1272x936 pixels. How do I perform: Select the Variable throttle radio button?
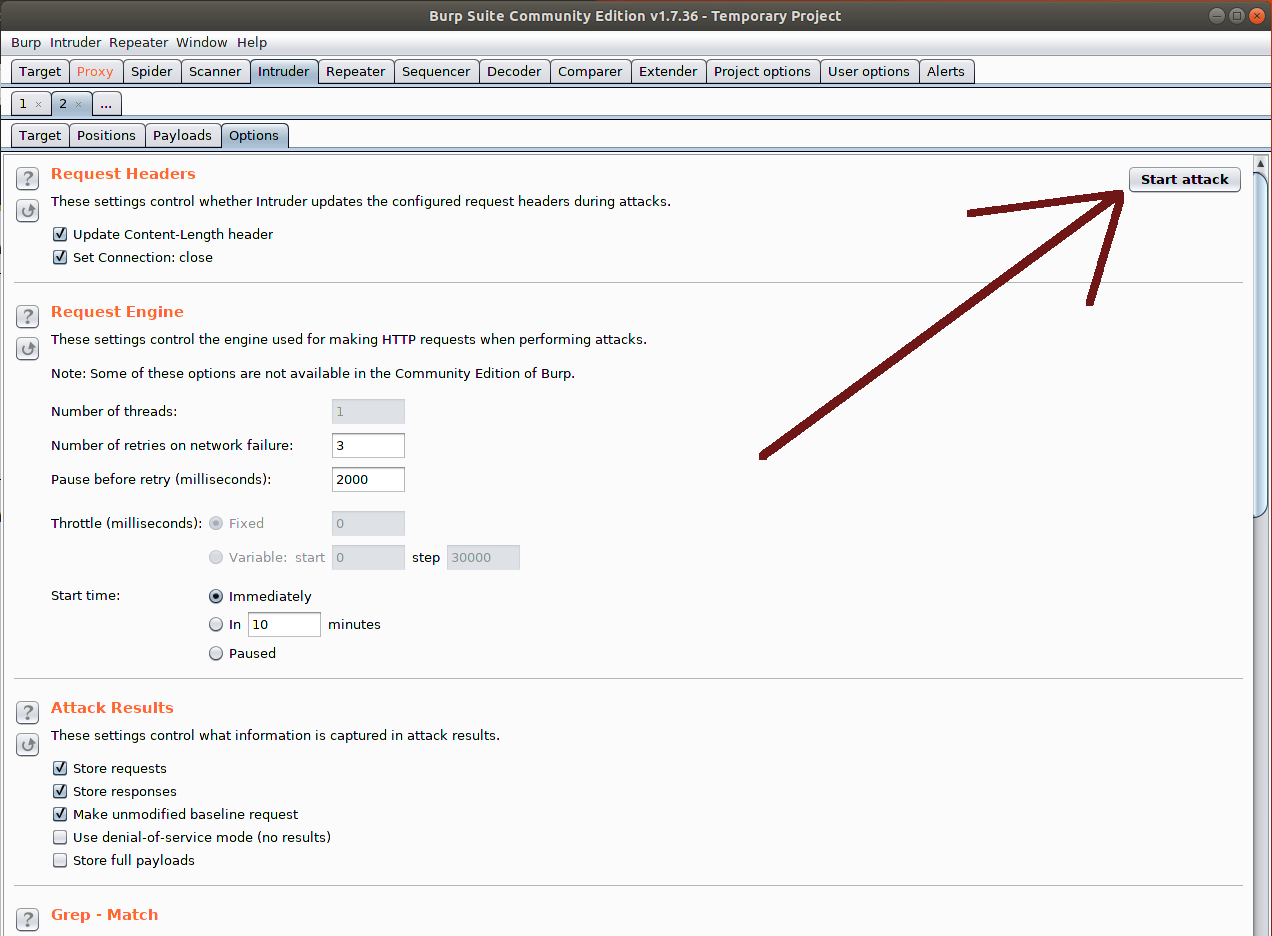tap(216, 557)
